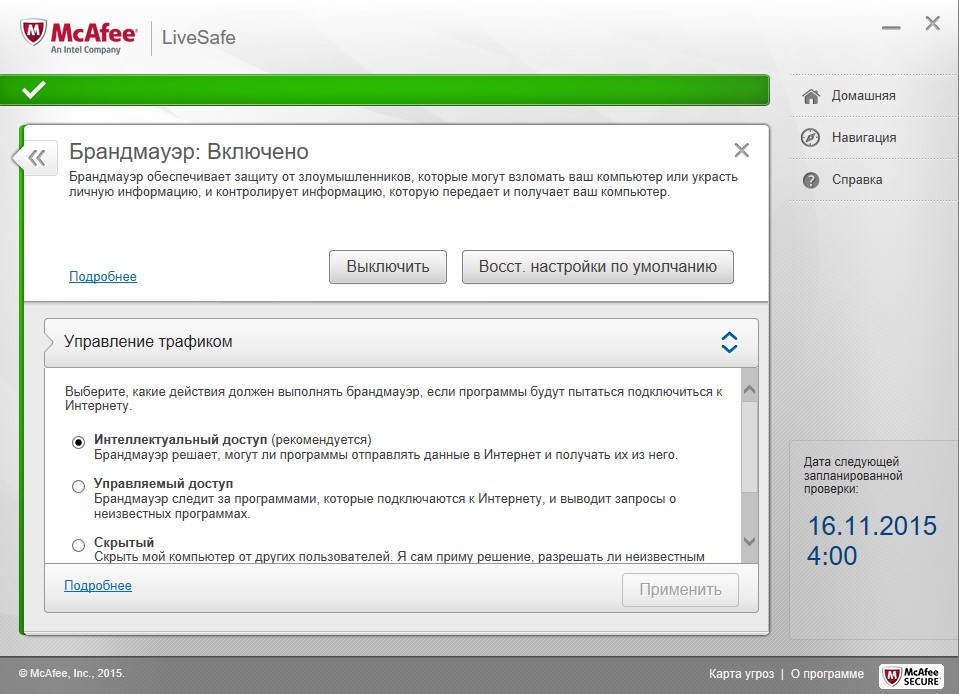Minimize the McAfee LiveSafe window

(x=891, y=28)
